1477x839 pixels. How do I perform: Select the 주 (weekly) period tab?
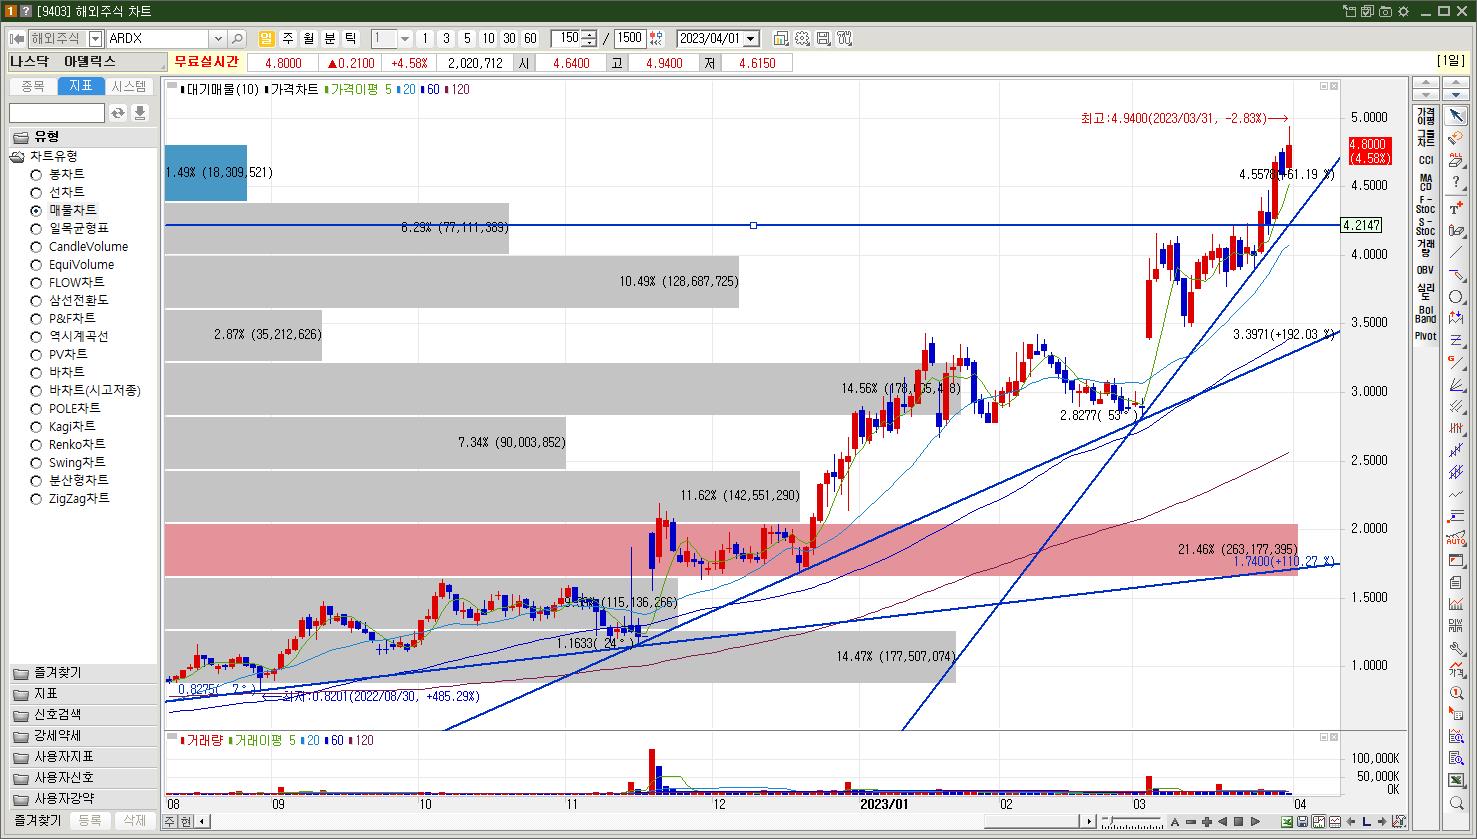tap(288, 38)
